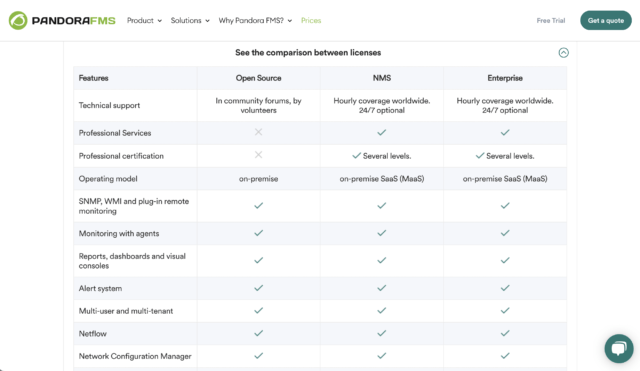640x371 pixels.
Task: Click the 'Alert system' row label
Action: (x=100, y=288)
